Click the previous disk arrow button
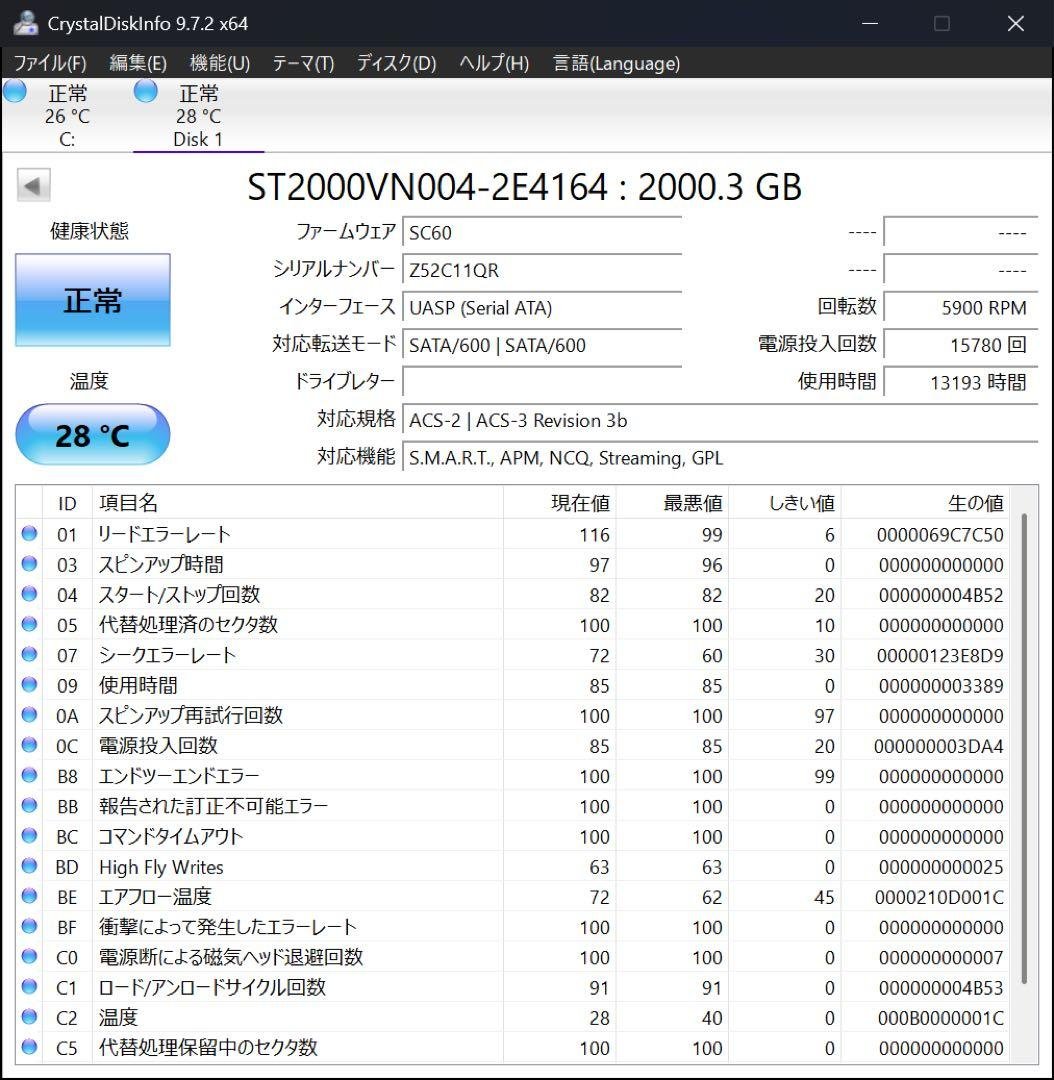 coord(33,185)
